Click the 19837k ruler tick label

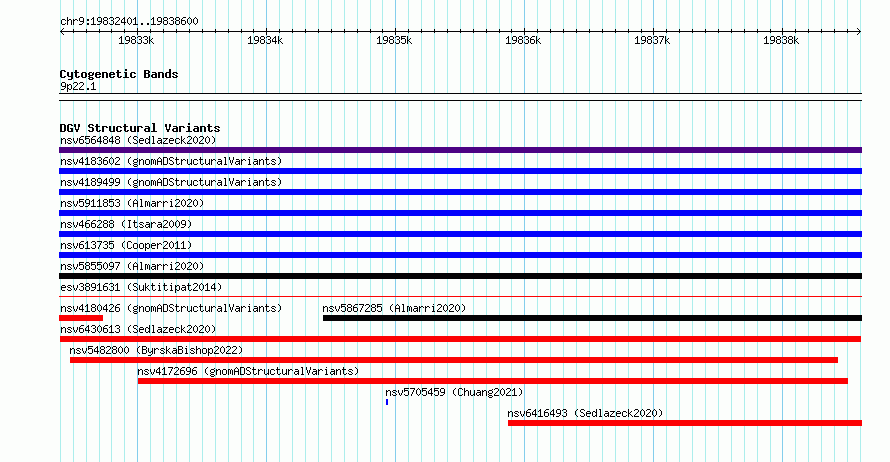652,40
